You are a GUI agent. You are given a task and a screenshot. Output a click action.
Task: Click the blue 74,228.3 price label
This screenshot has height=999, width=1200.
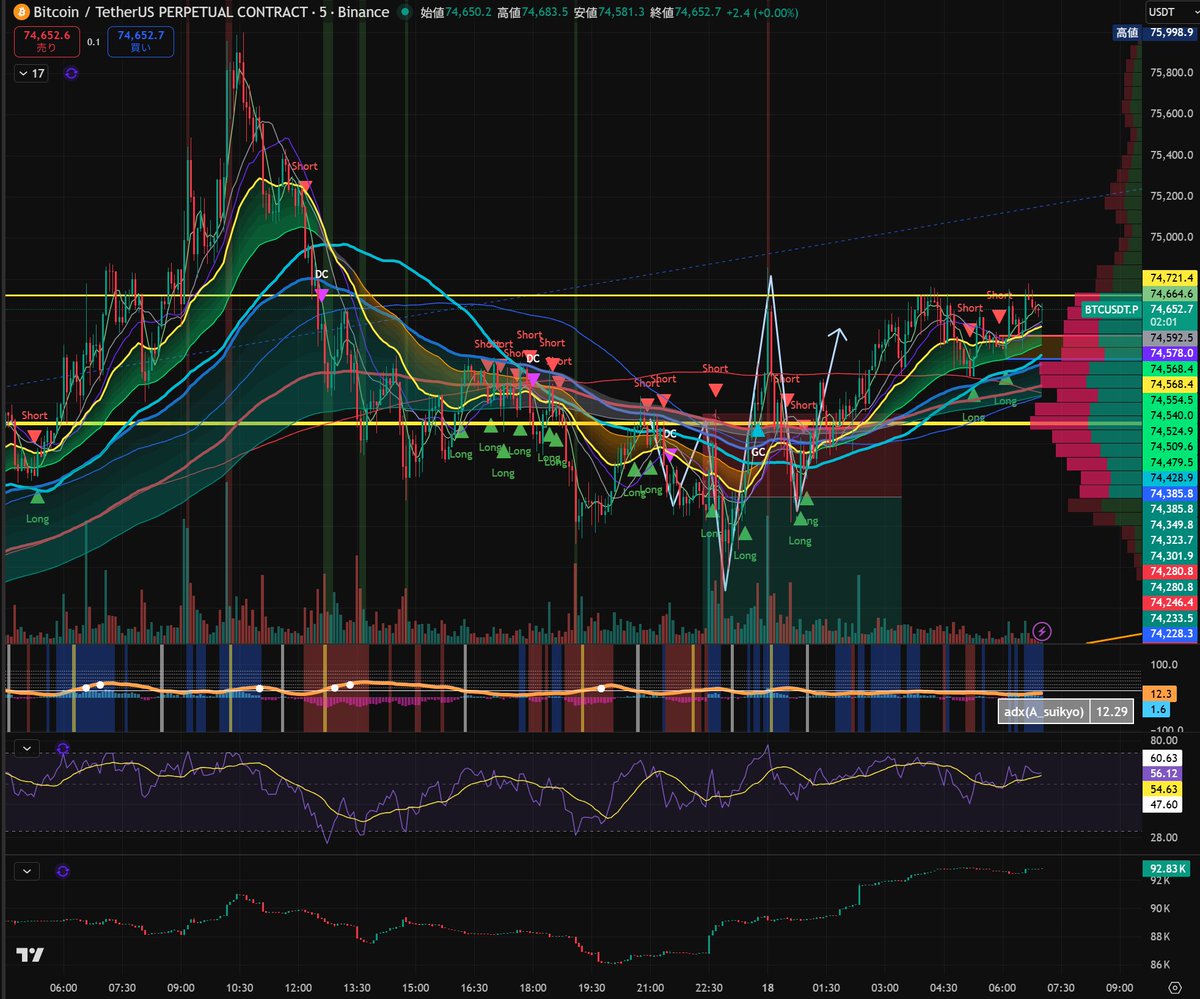[x=1171, y=634]
